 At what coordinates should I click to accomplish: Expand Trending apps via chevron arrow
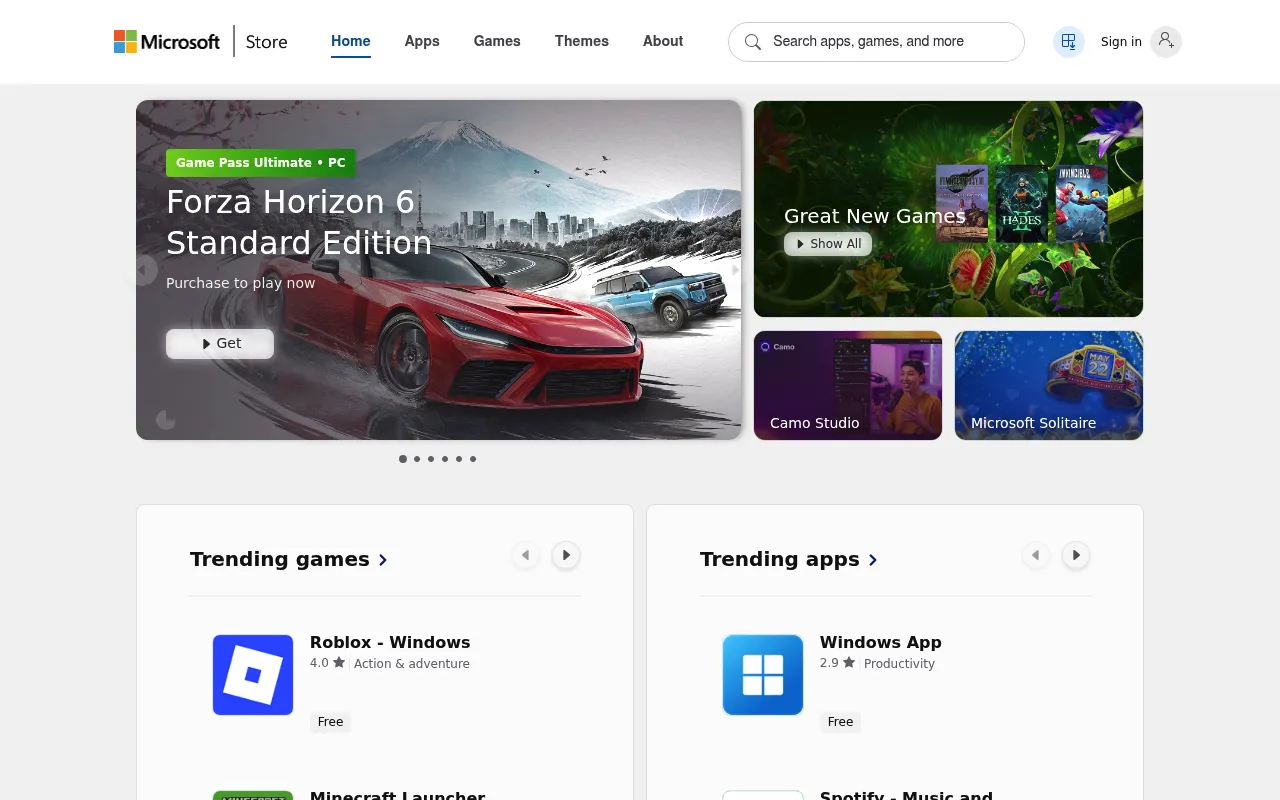coord(873,560)
